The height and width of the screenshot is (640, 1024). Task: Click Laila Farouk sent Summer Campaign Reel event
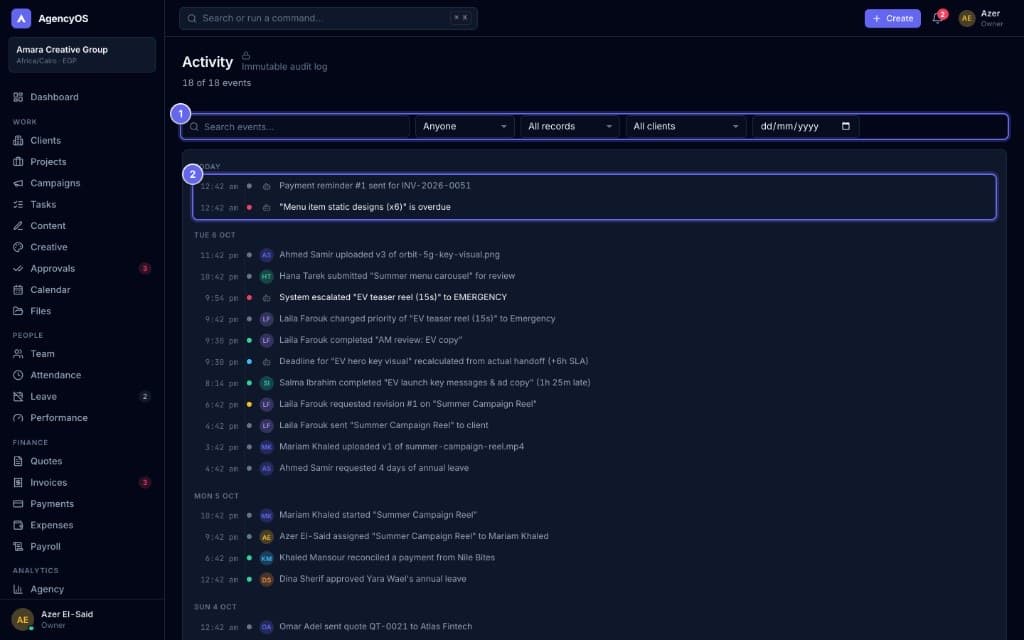click(x=594, y=425)
